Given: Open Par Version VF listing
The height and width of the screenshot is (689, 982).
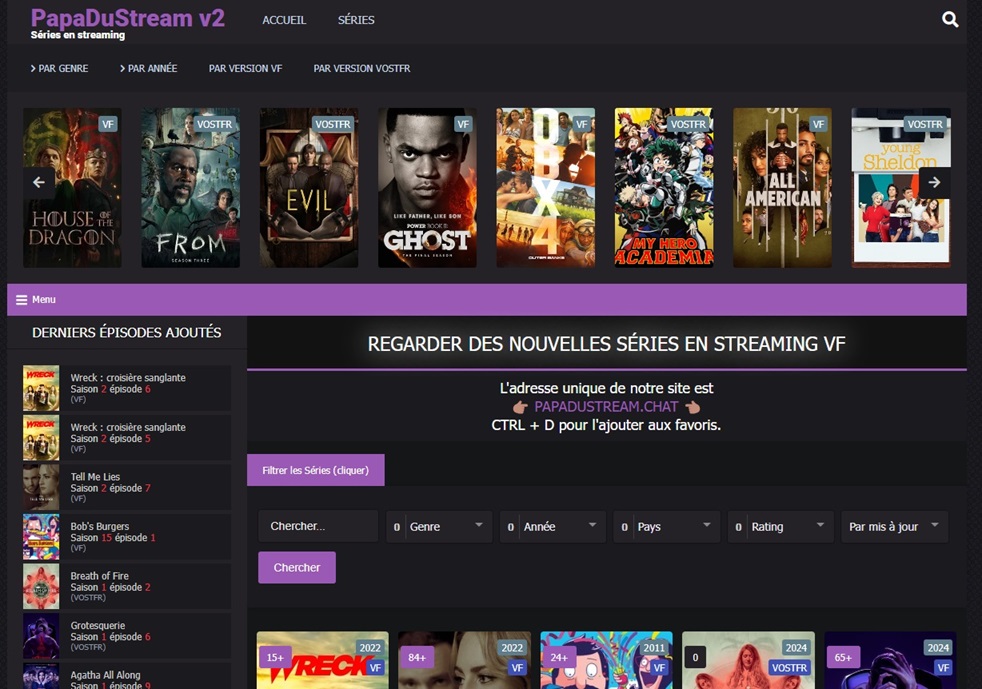Looking at the screenshot, I should point(246,68).
